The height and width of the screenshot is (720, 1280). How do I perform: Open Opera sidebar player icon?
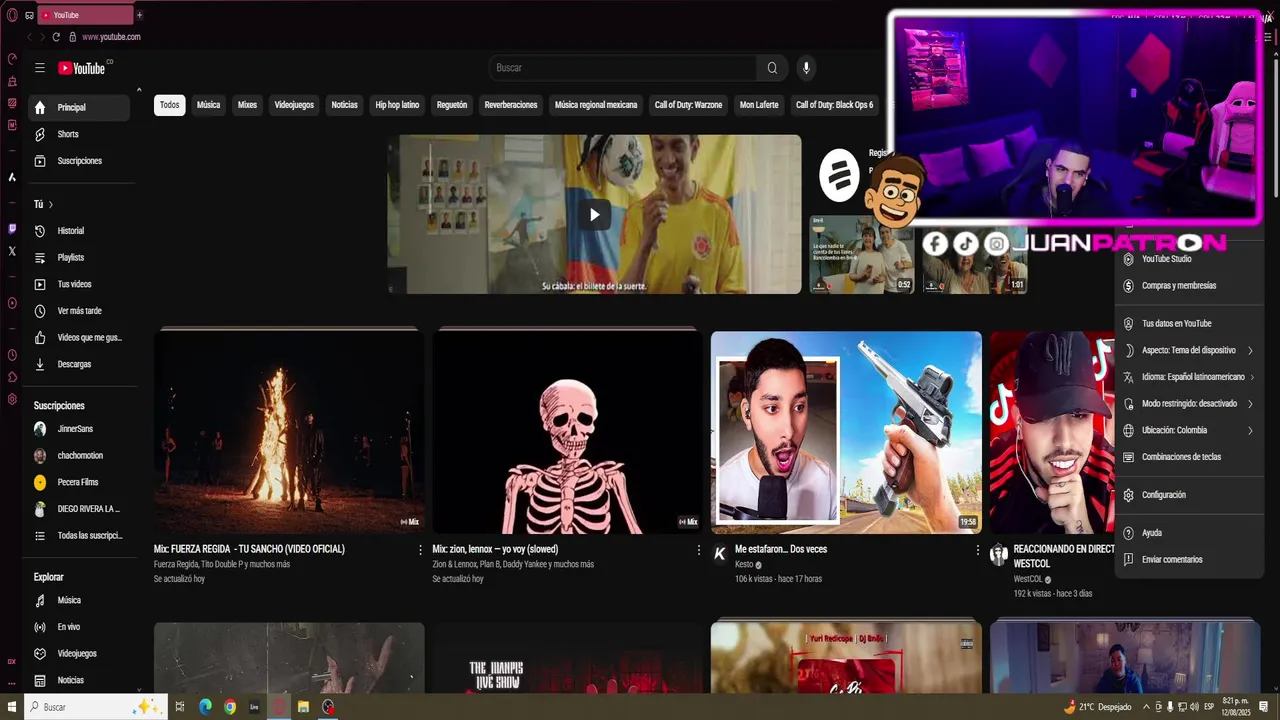12,303
